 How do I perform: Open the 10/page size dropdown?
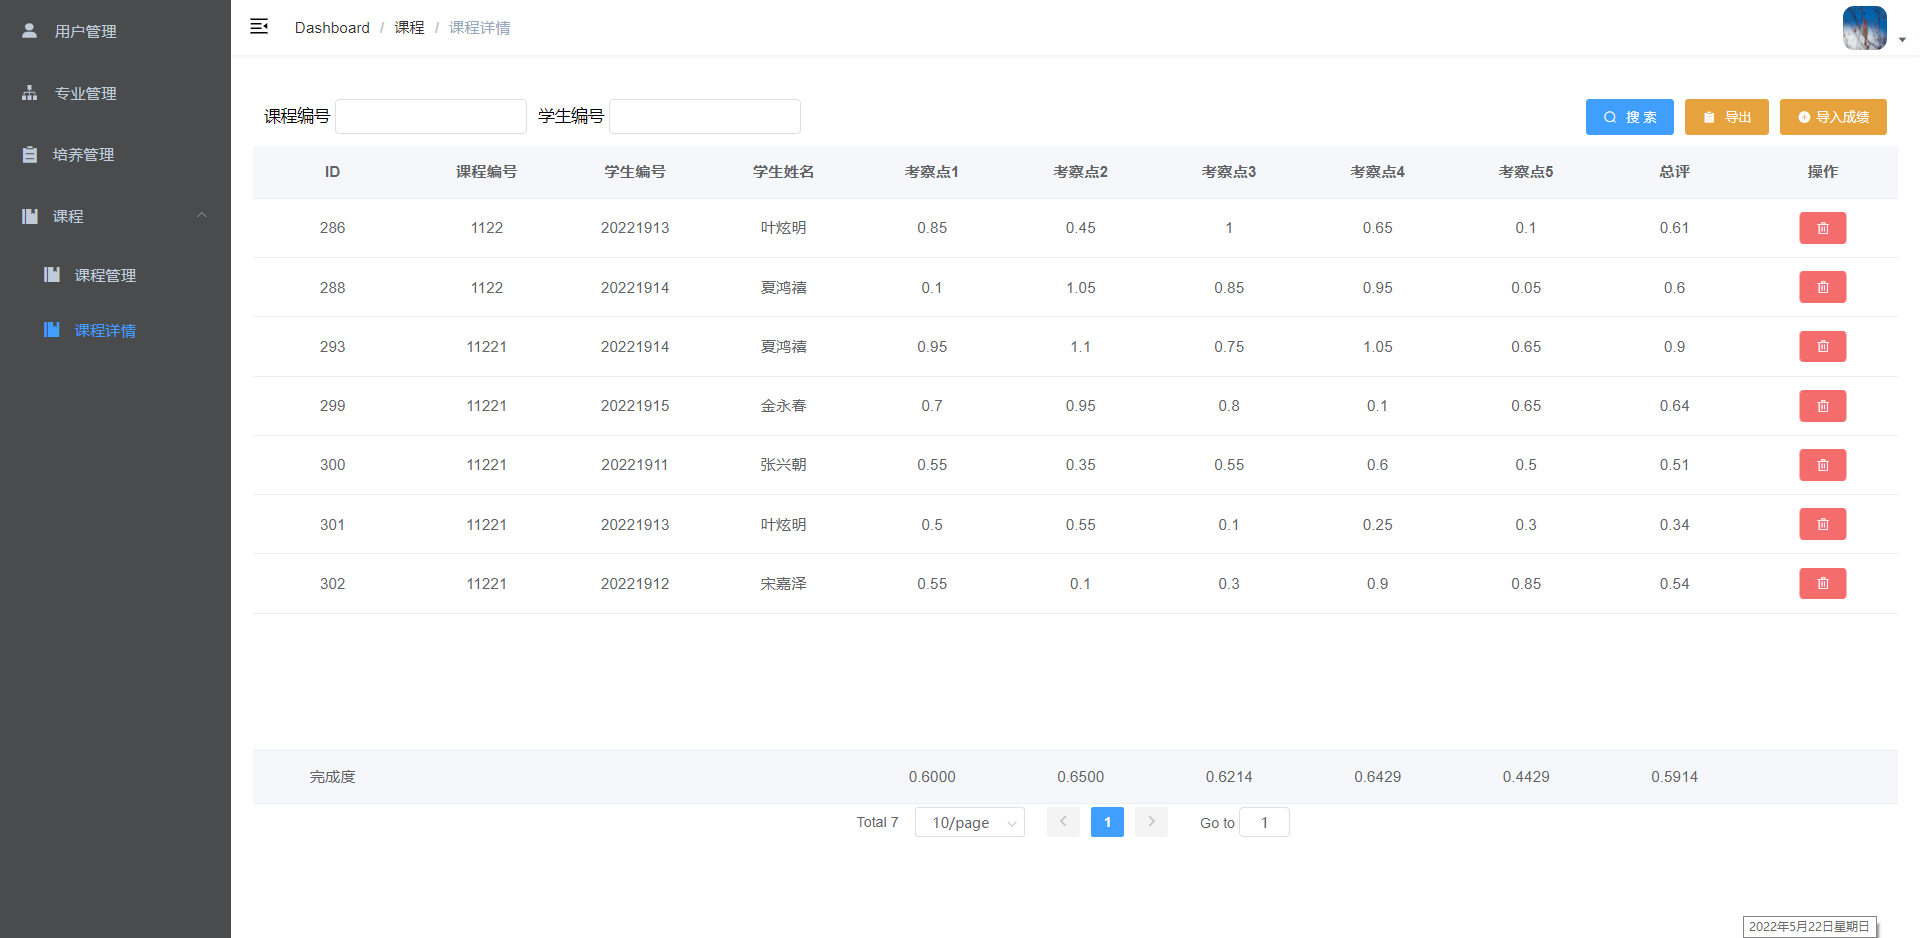(970, 822)
